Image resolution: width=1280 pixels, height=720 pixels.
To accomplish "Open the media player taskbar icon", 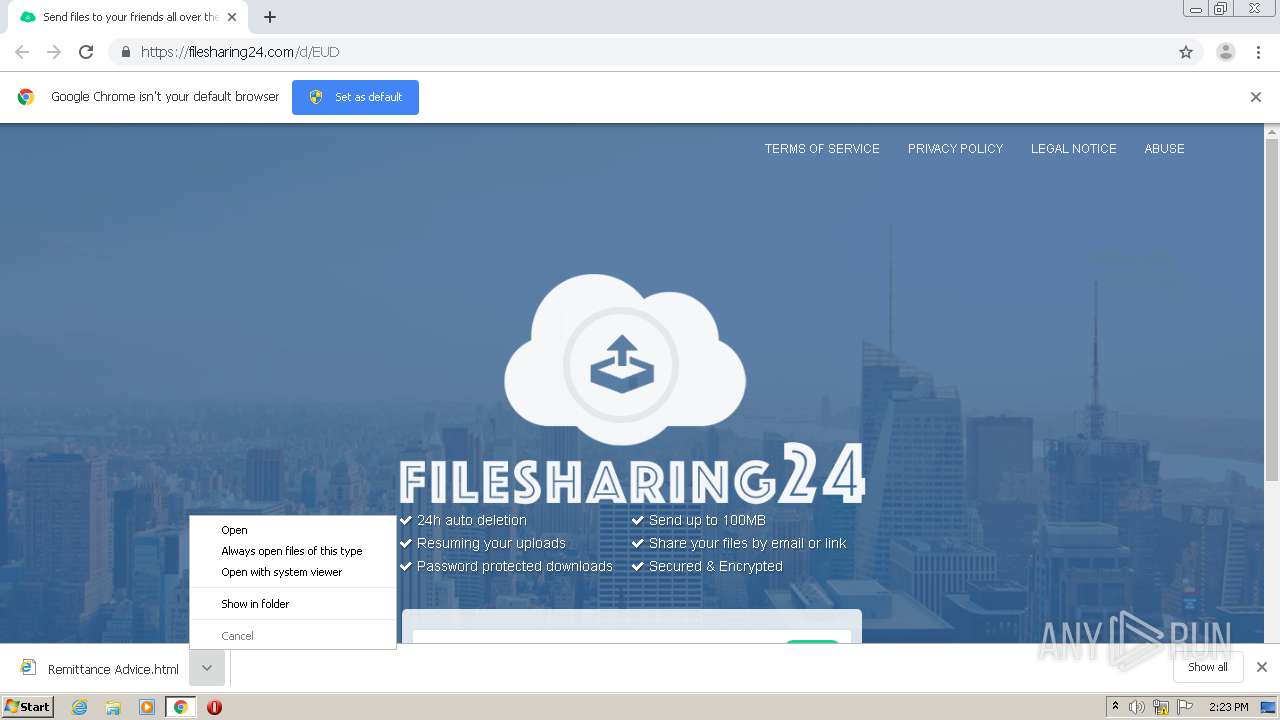I will [147, 707].
